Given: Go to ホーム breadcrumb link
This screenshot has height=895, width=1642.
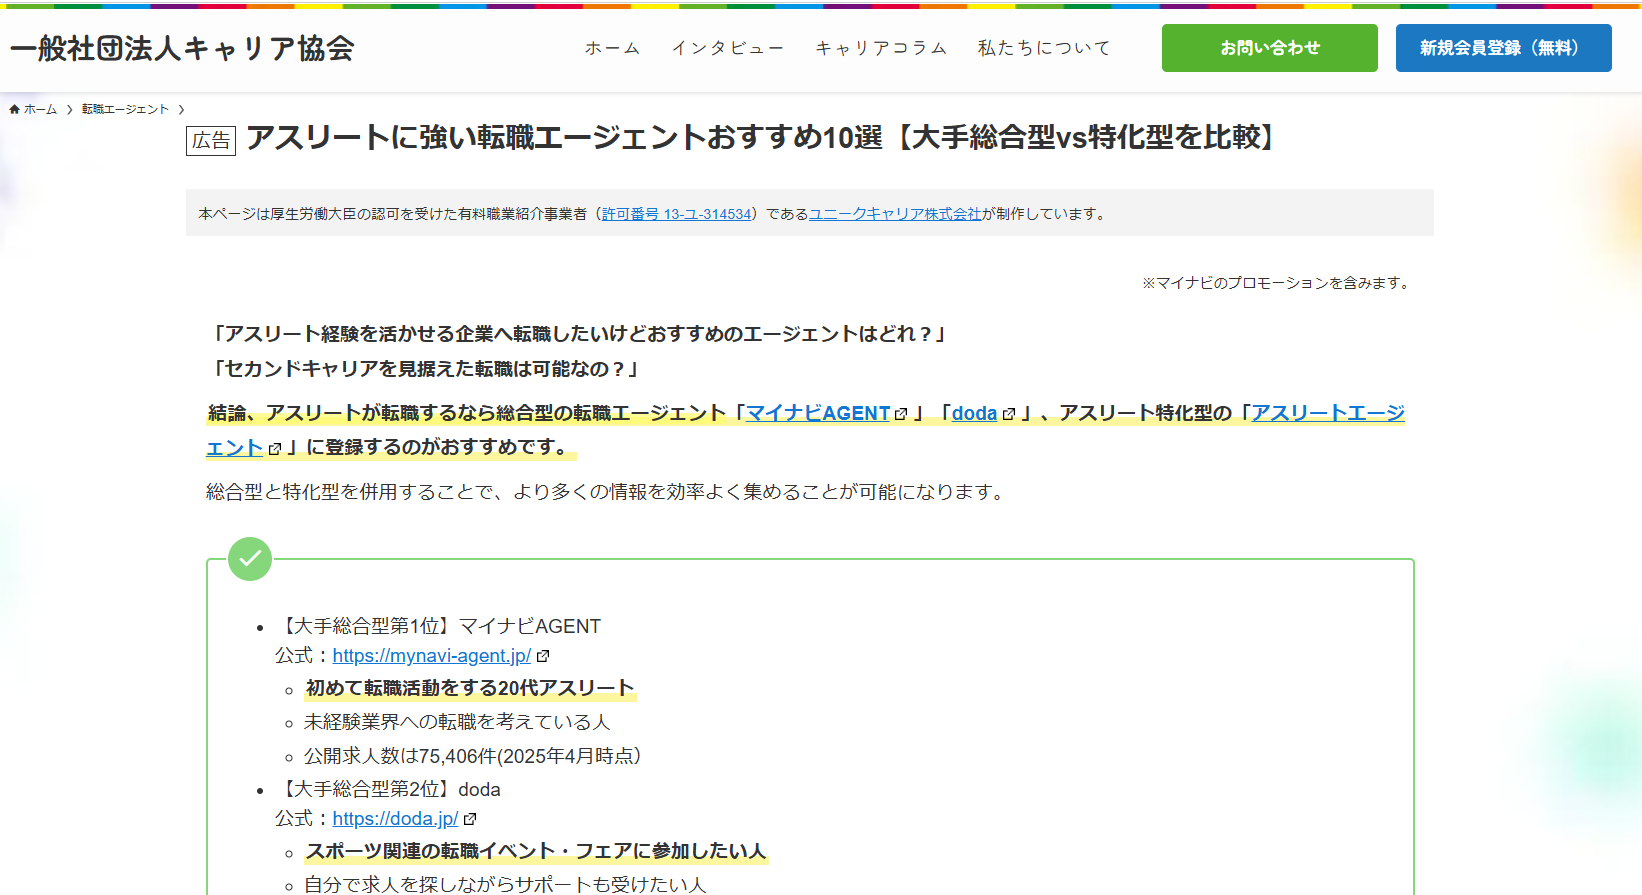Looking at the screenshot, I should pyautogui.click(x=40, y=109).
